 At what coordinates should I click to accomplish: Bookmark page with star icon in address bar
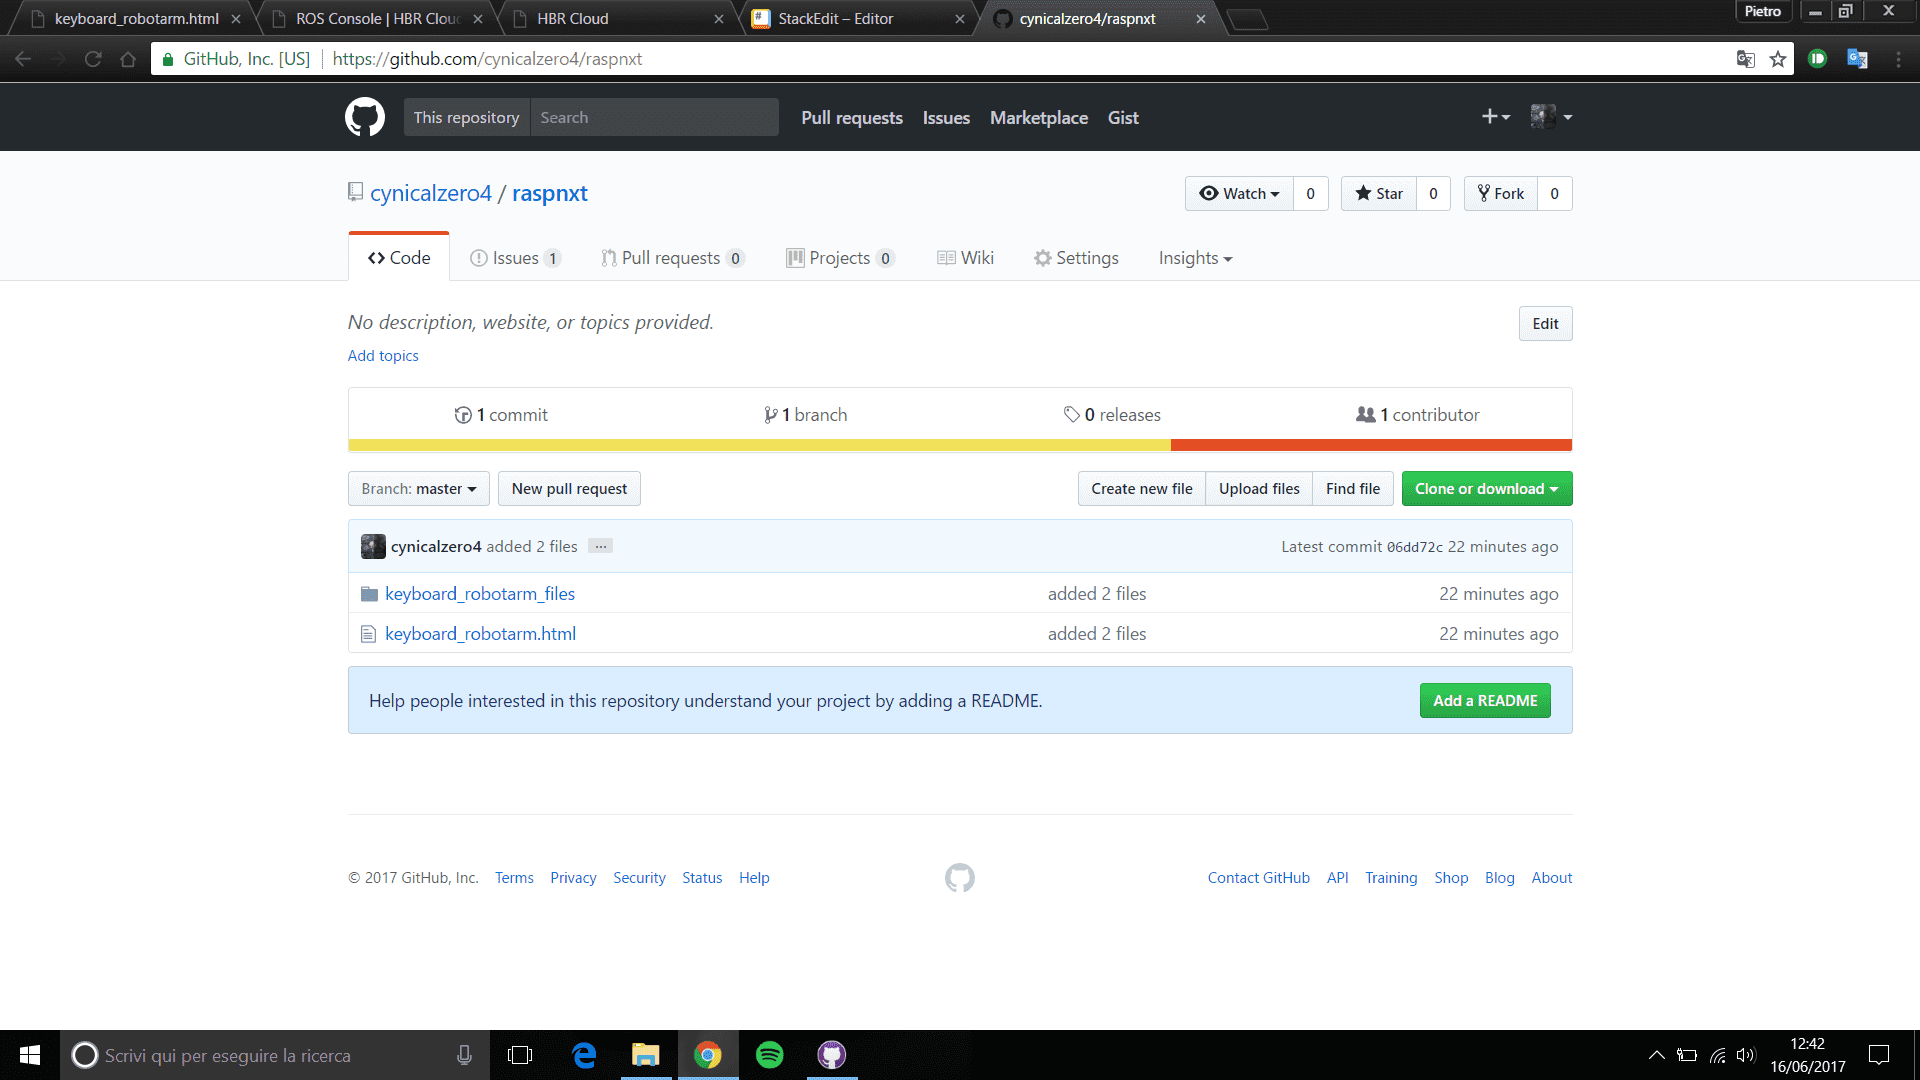[1777, 59]
